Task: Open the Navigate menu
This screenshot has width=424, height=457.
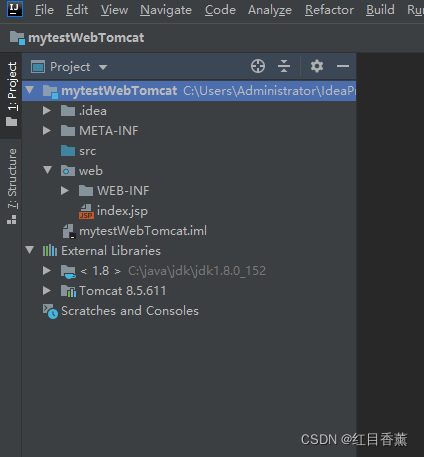Action: point(166,10)
